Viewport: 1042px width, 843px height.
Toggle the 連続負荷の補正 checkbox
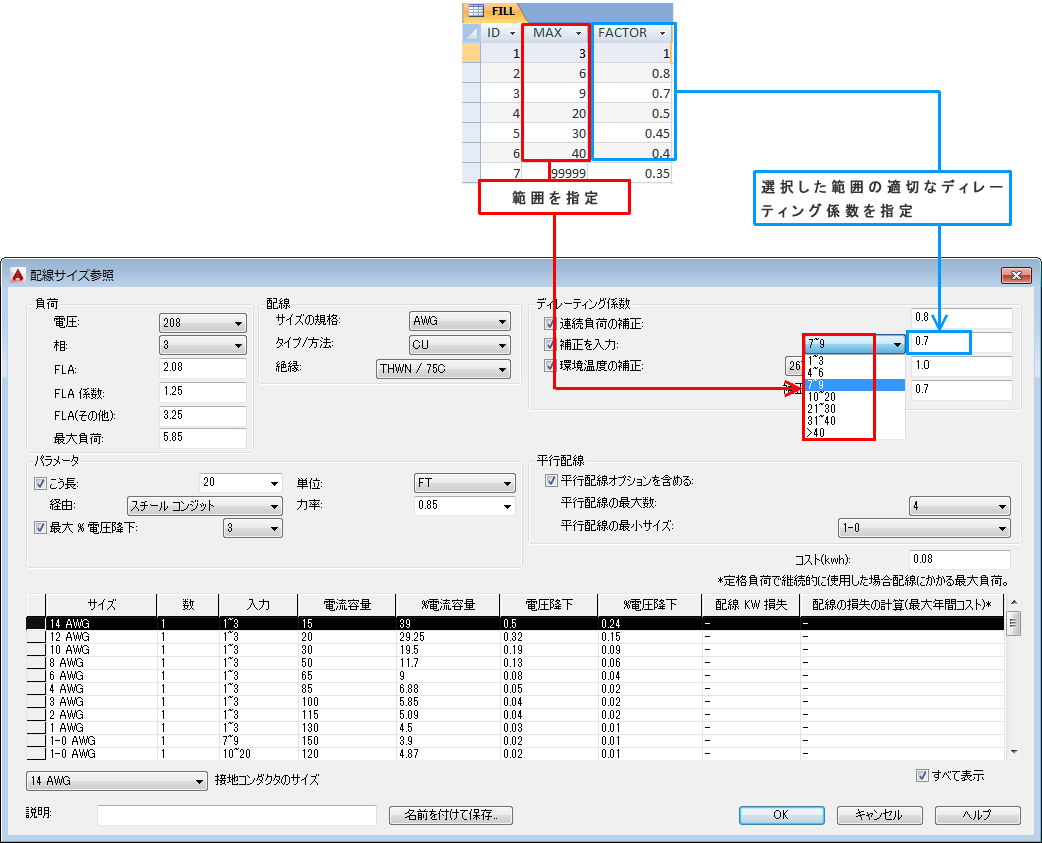coord(550,324)
